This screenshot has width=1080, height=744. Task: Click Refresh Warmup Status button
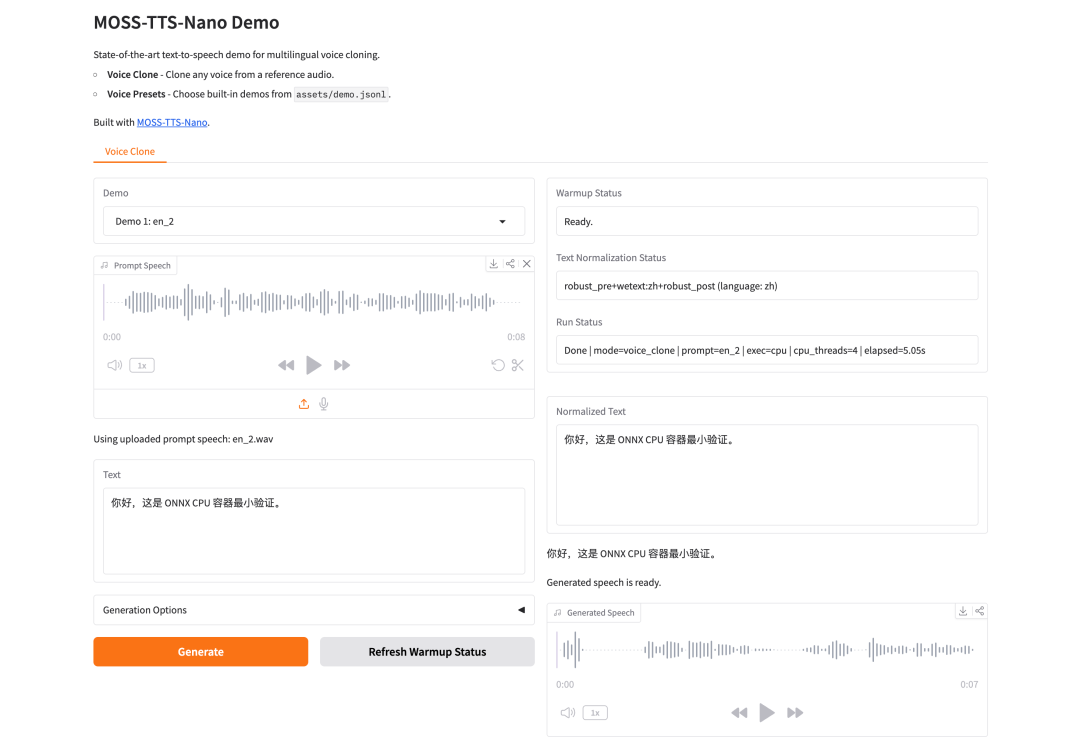(x=427, y=652)
